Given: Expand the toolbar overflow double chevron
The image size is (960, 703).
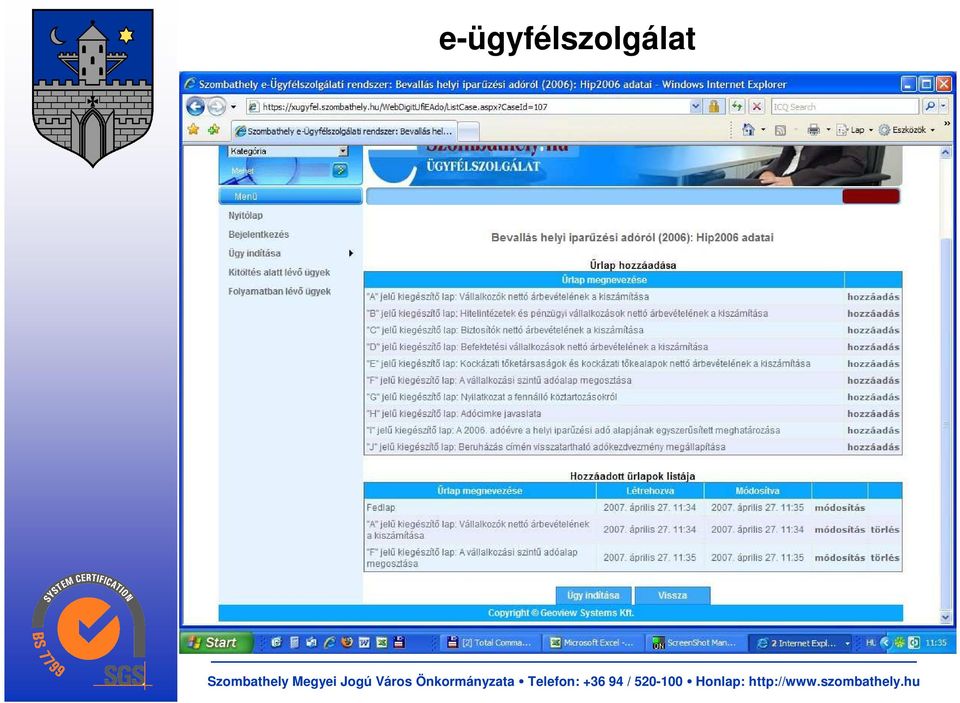Looking at the screenshot, I should tap(947, 124).
